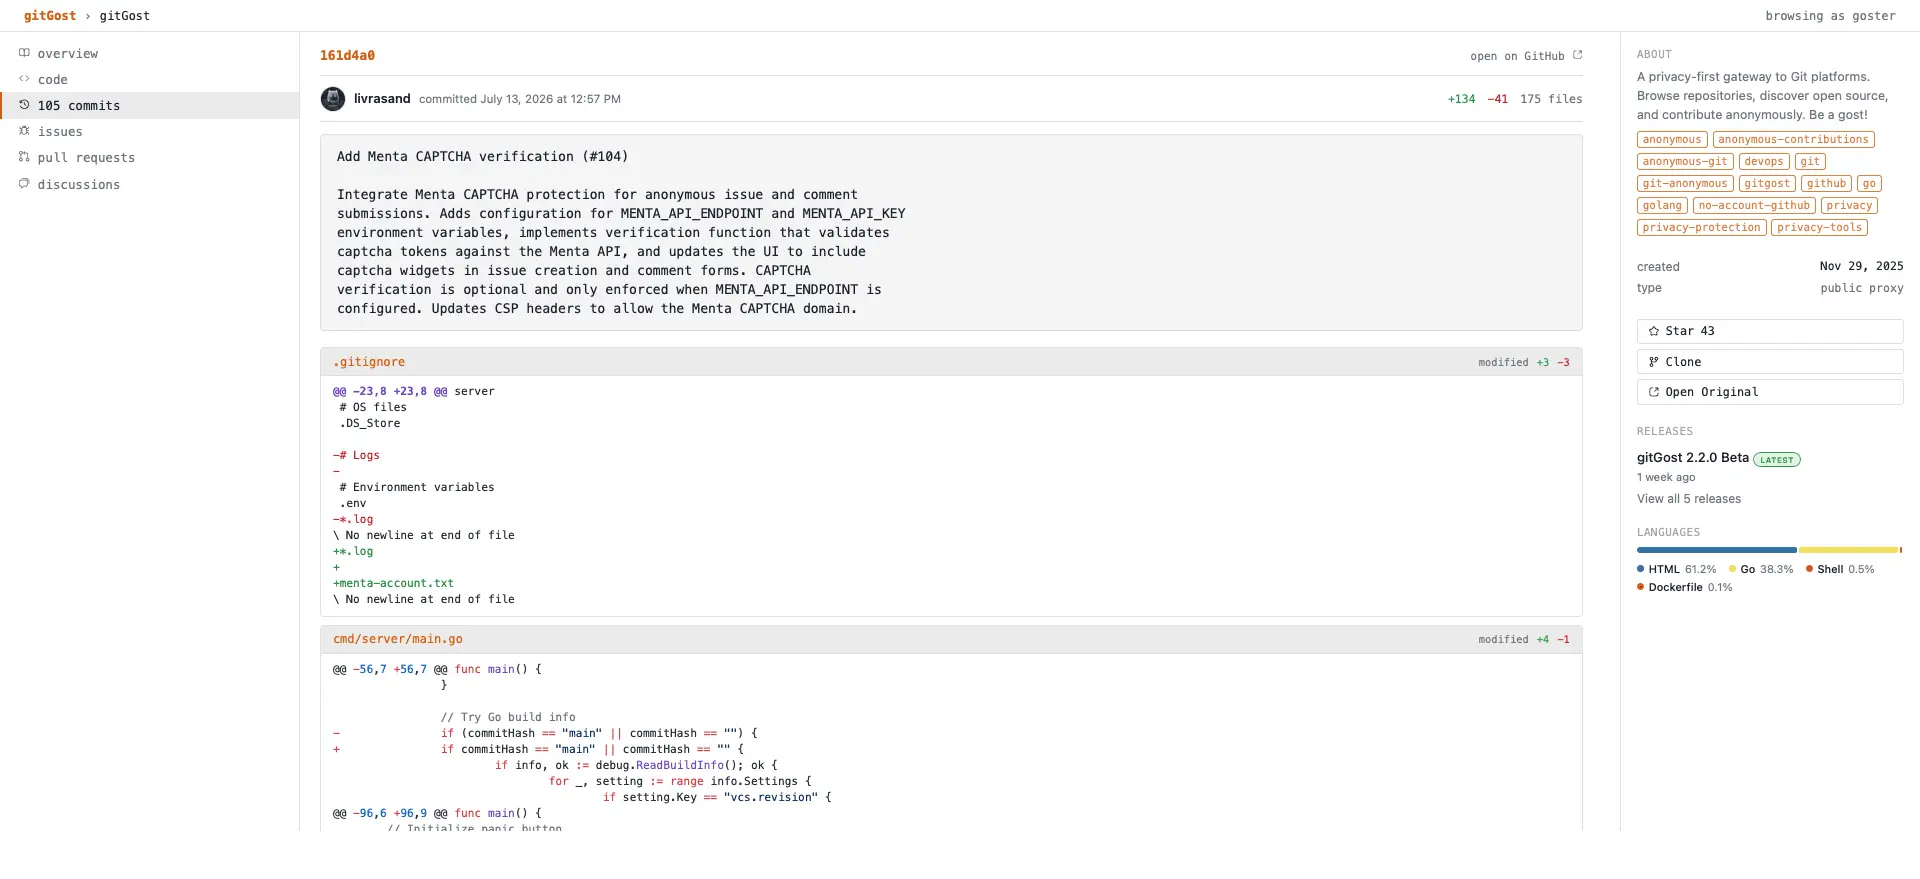The image size is (1920, 879).
Task: Click cmd/server/main.go file header
Action: pos(951,639)
